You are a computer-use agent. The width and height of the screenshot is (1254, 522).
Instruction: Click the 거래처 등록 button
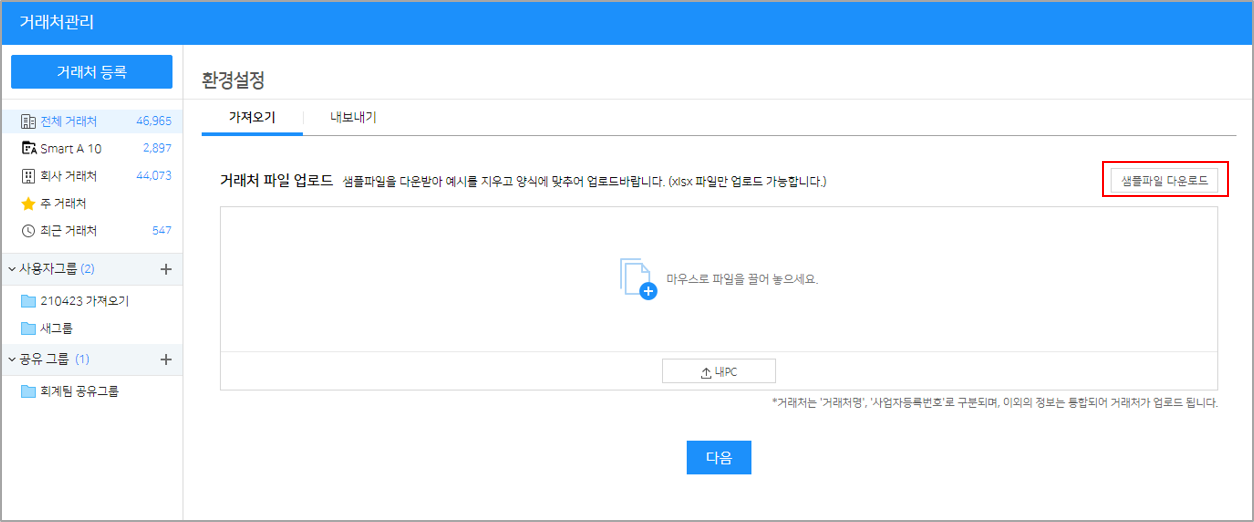pos(91,72)
